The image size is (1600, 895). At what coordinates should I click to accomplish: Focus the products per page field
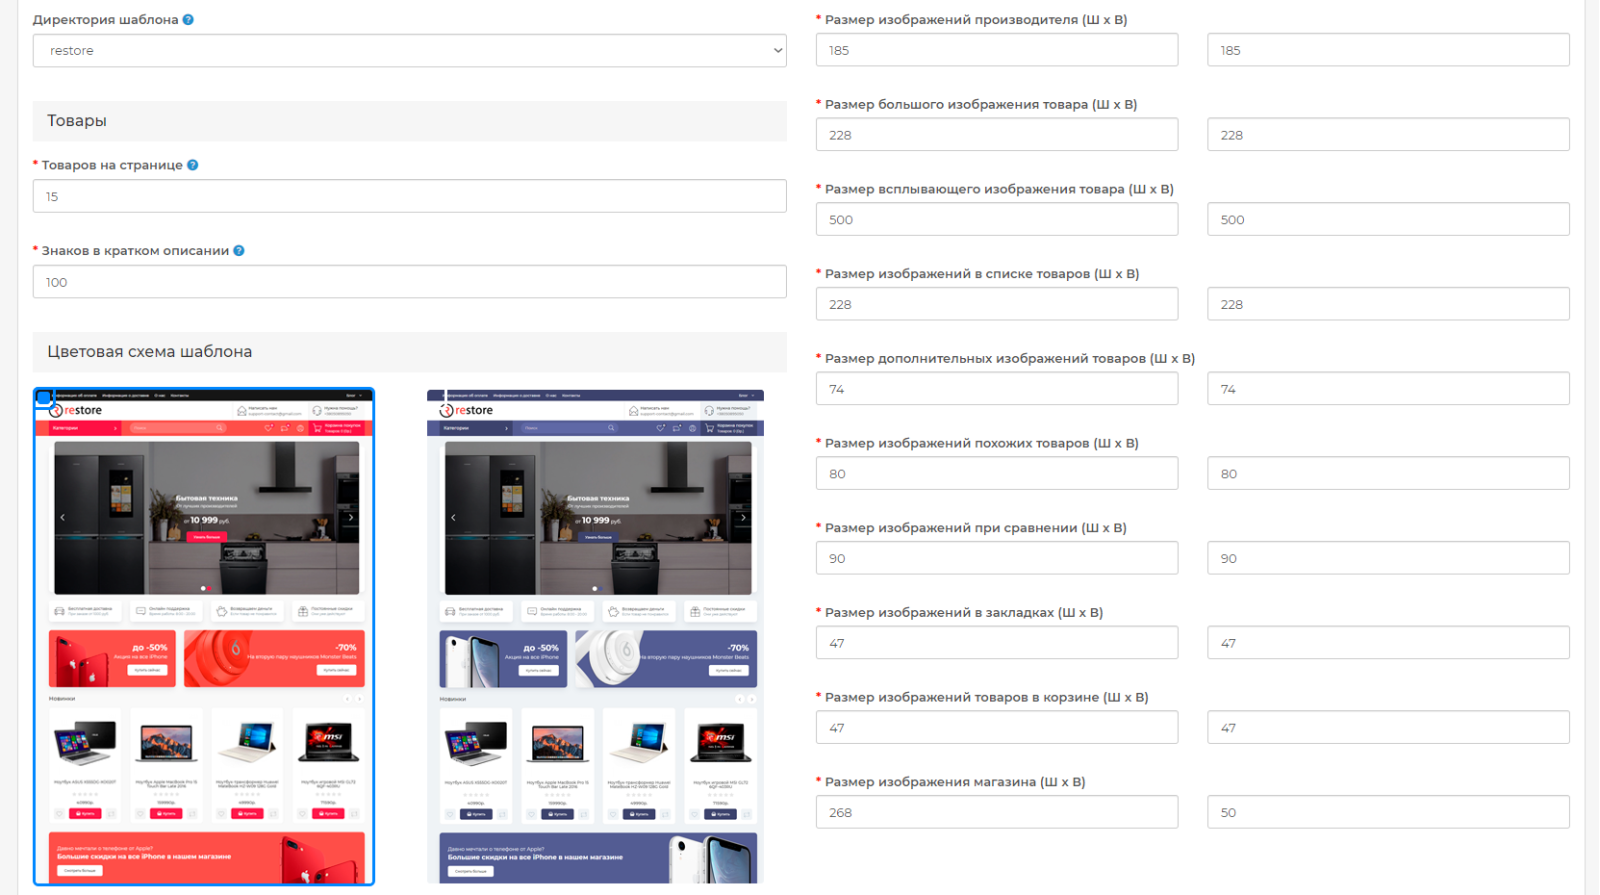click(x=409, y=196)
